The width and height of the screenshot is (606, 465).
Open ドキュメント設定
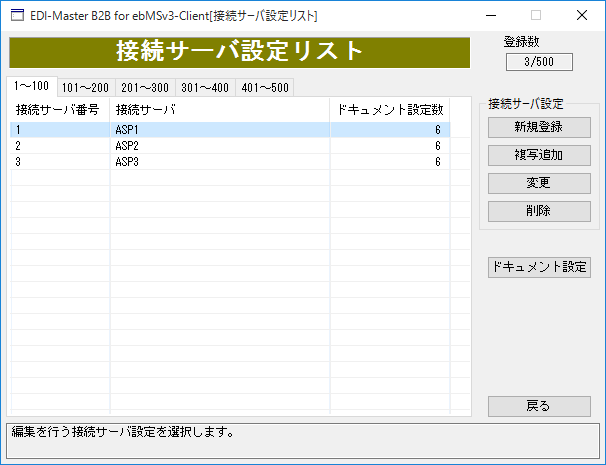(x=538, y=267)
